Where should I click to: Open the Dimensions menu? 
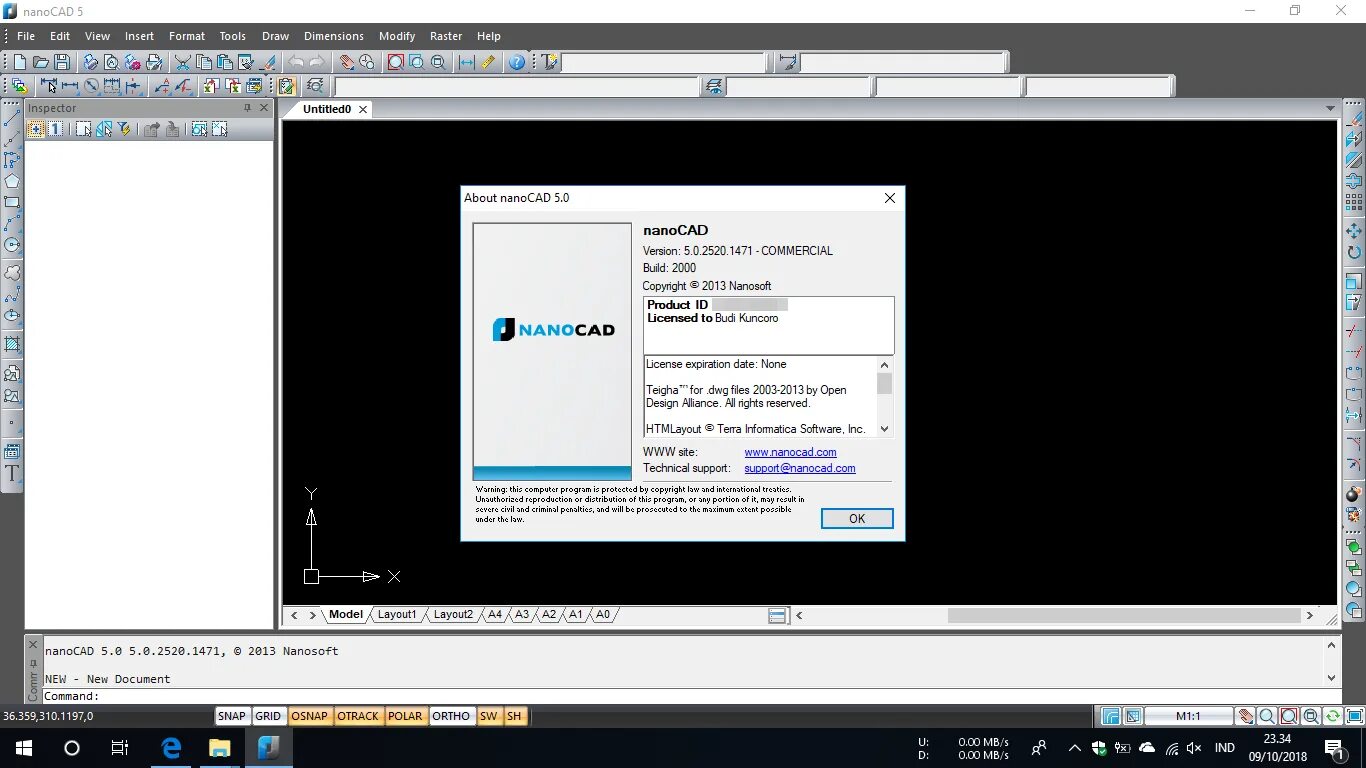click(334, 36)
